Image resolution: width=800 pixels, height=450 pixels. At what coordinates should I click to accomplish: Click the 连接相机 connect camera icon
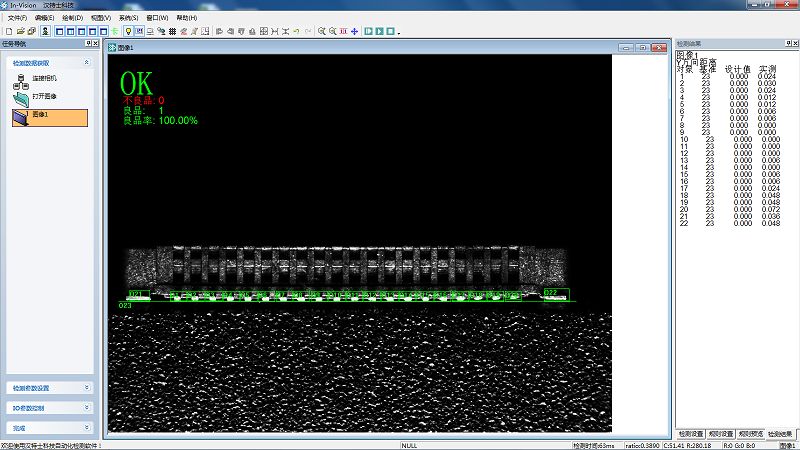pos(21,80)
